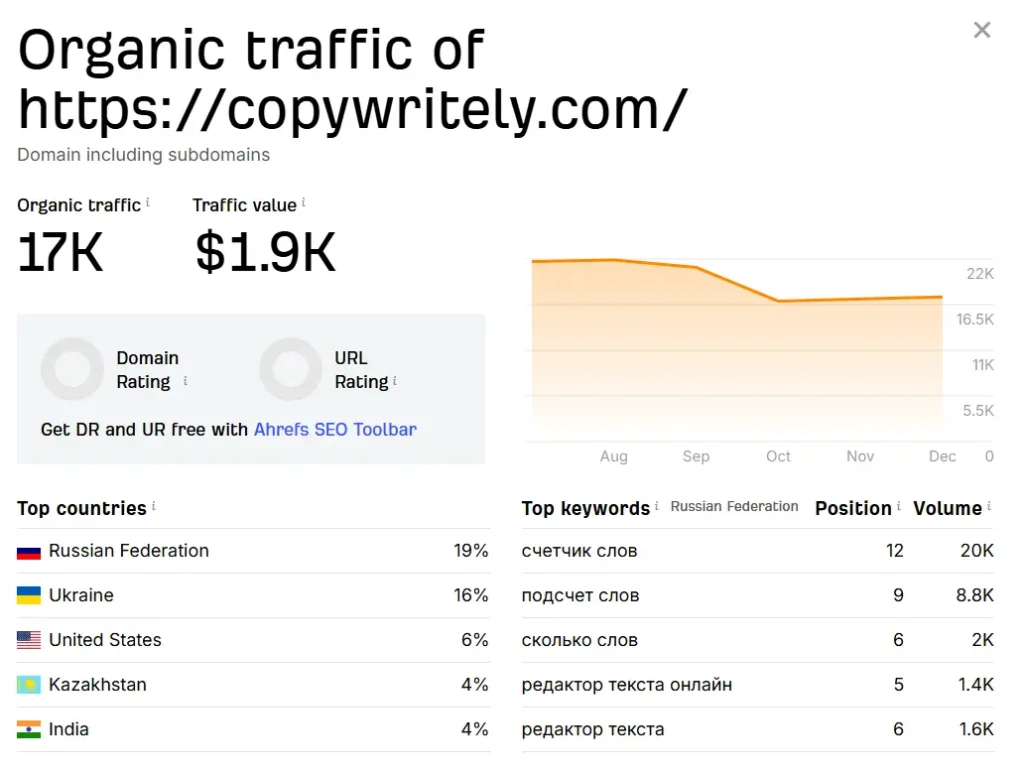Click the keyword счетчик слов
The width and height of the screenshot is (1024, 775).
(579, 551)
